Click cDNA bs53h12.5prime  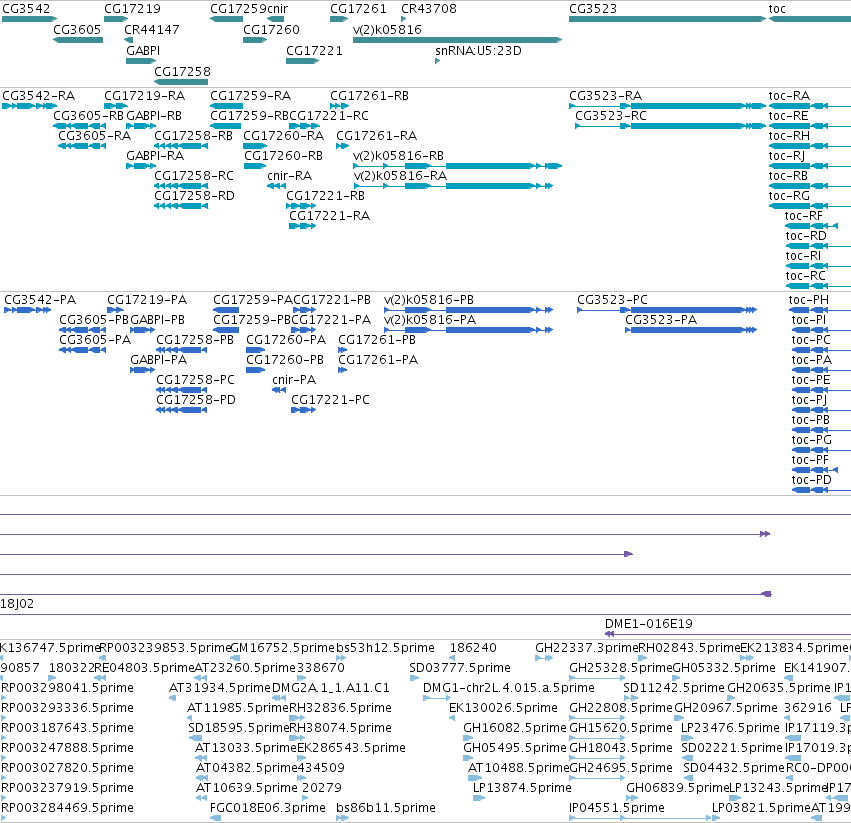[385, 648]
